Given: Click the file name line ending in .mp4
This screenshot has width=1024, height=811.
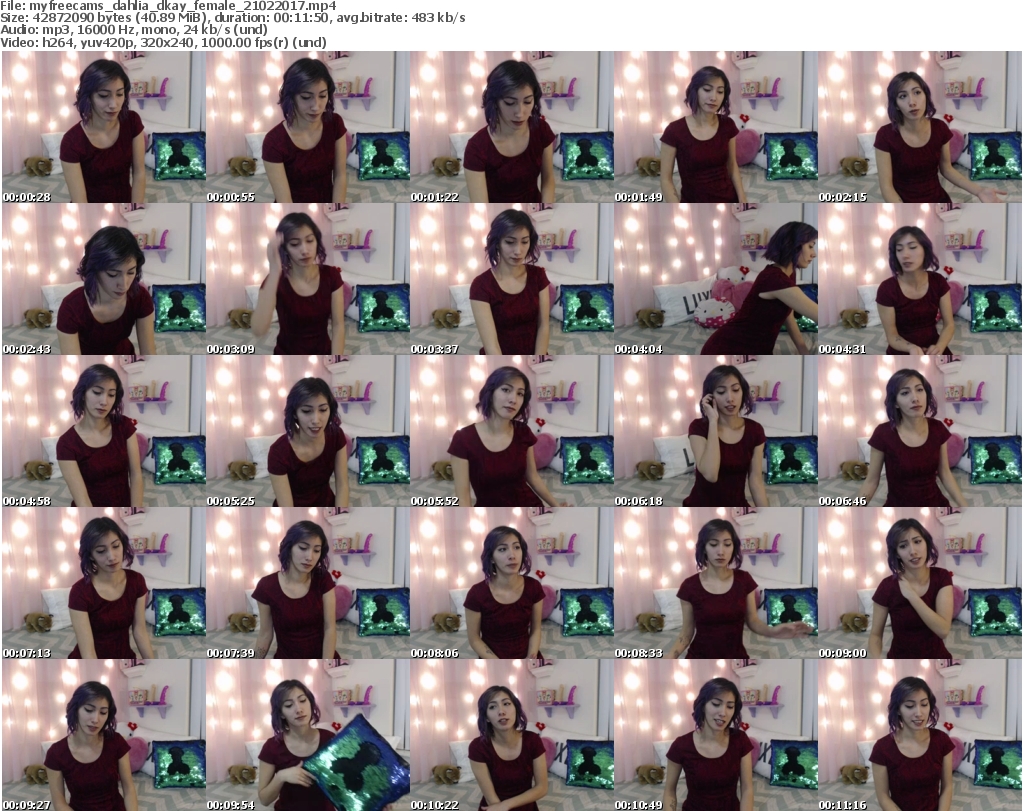Looking at the screenshot, I should point(168,6).
